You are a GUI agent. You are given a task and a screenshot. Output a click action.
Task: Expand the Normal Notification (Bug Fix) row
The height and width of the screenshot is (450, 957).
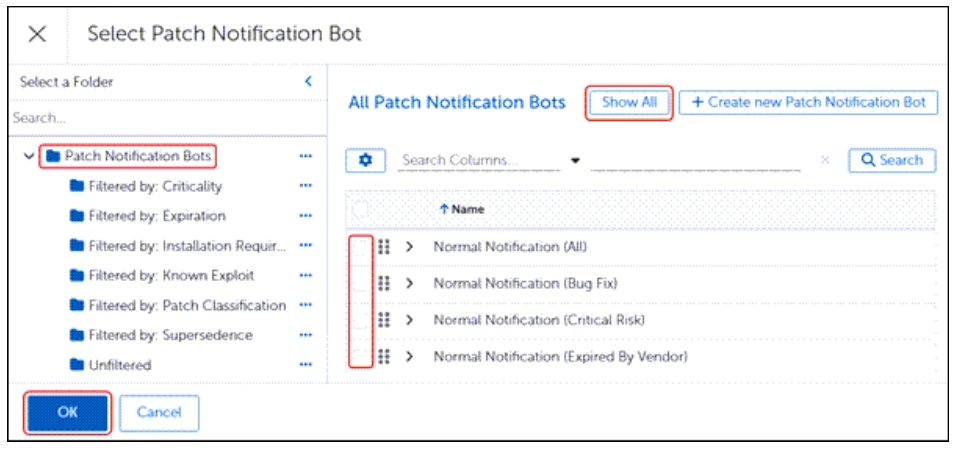pos(409,284)
